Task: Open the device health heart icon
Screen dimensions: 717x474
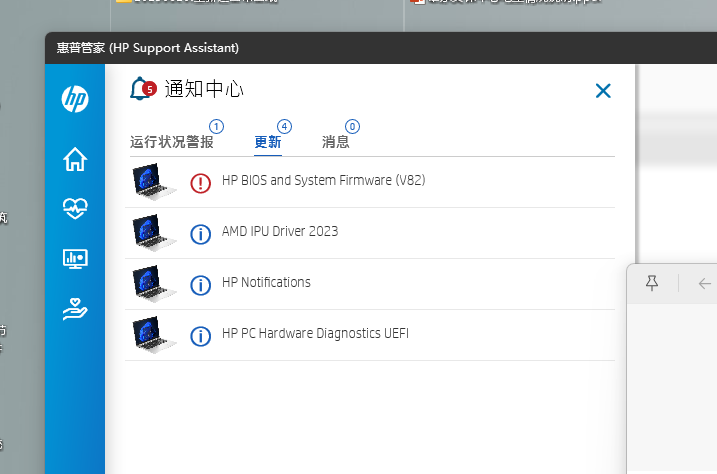Action: coord(75,208)
